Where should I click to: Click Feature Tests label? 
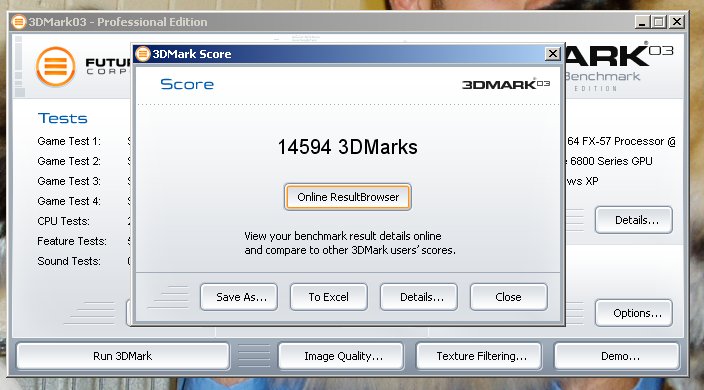(72, 241)
